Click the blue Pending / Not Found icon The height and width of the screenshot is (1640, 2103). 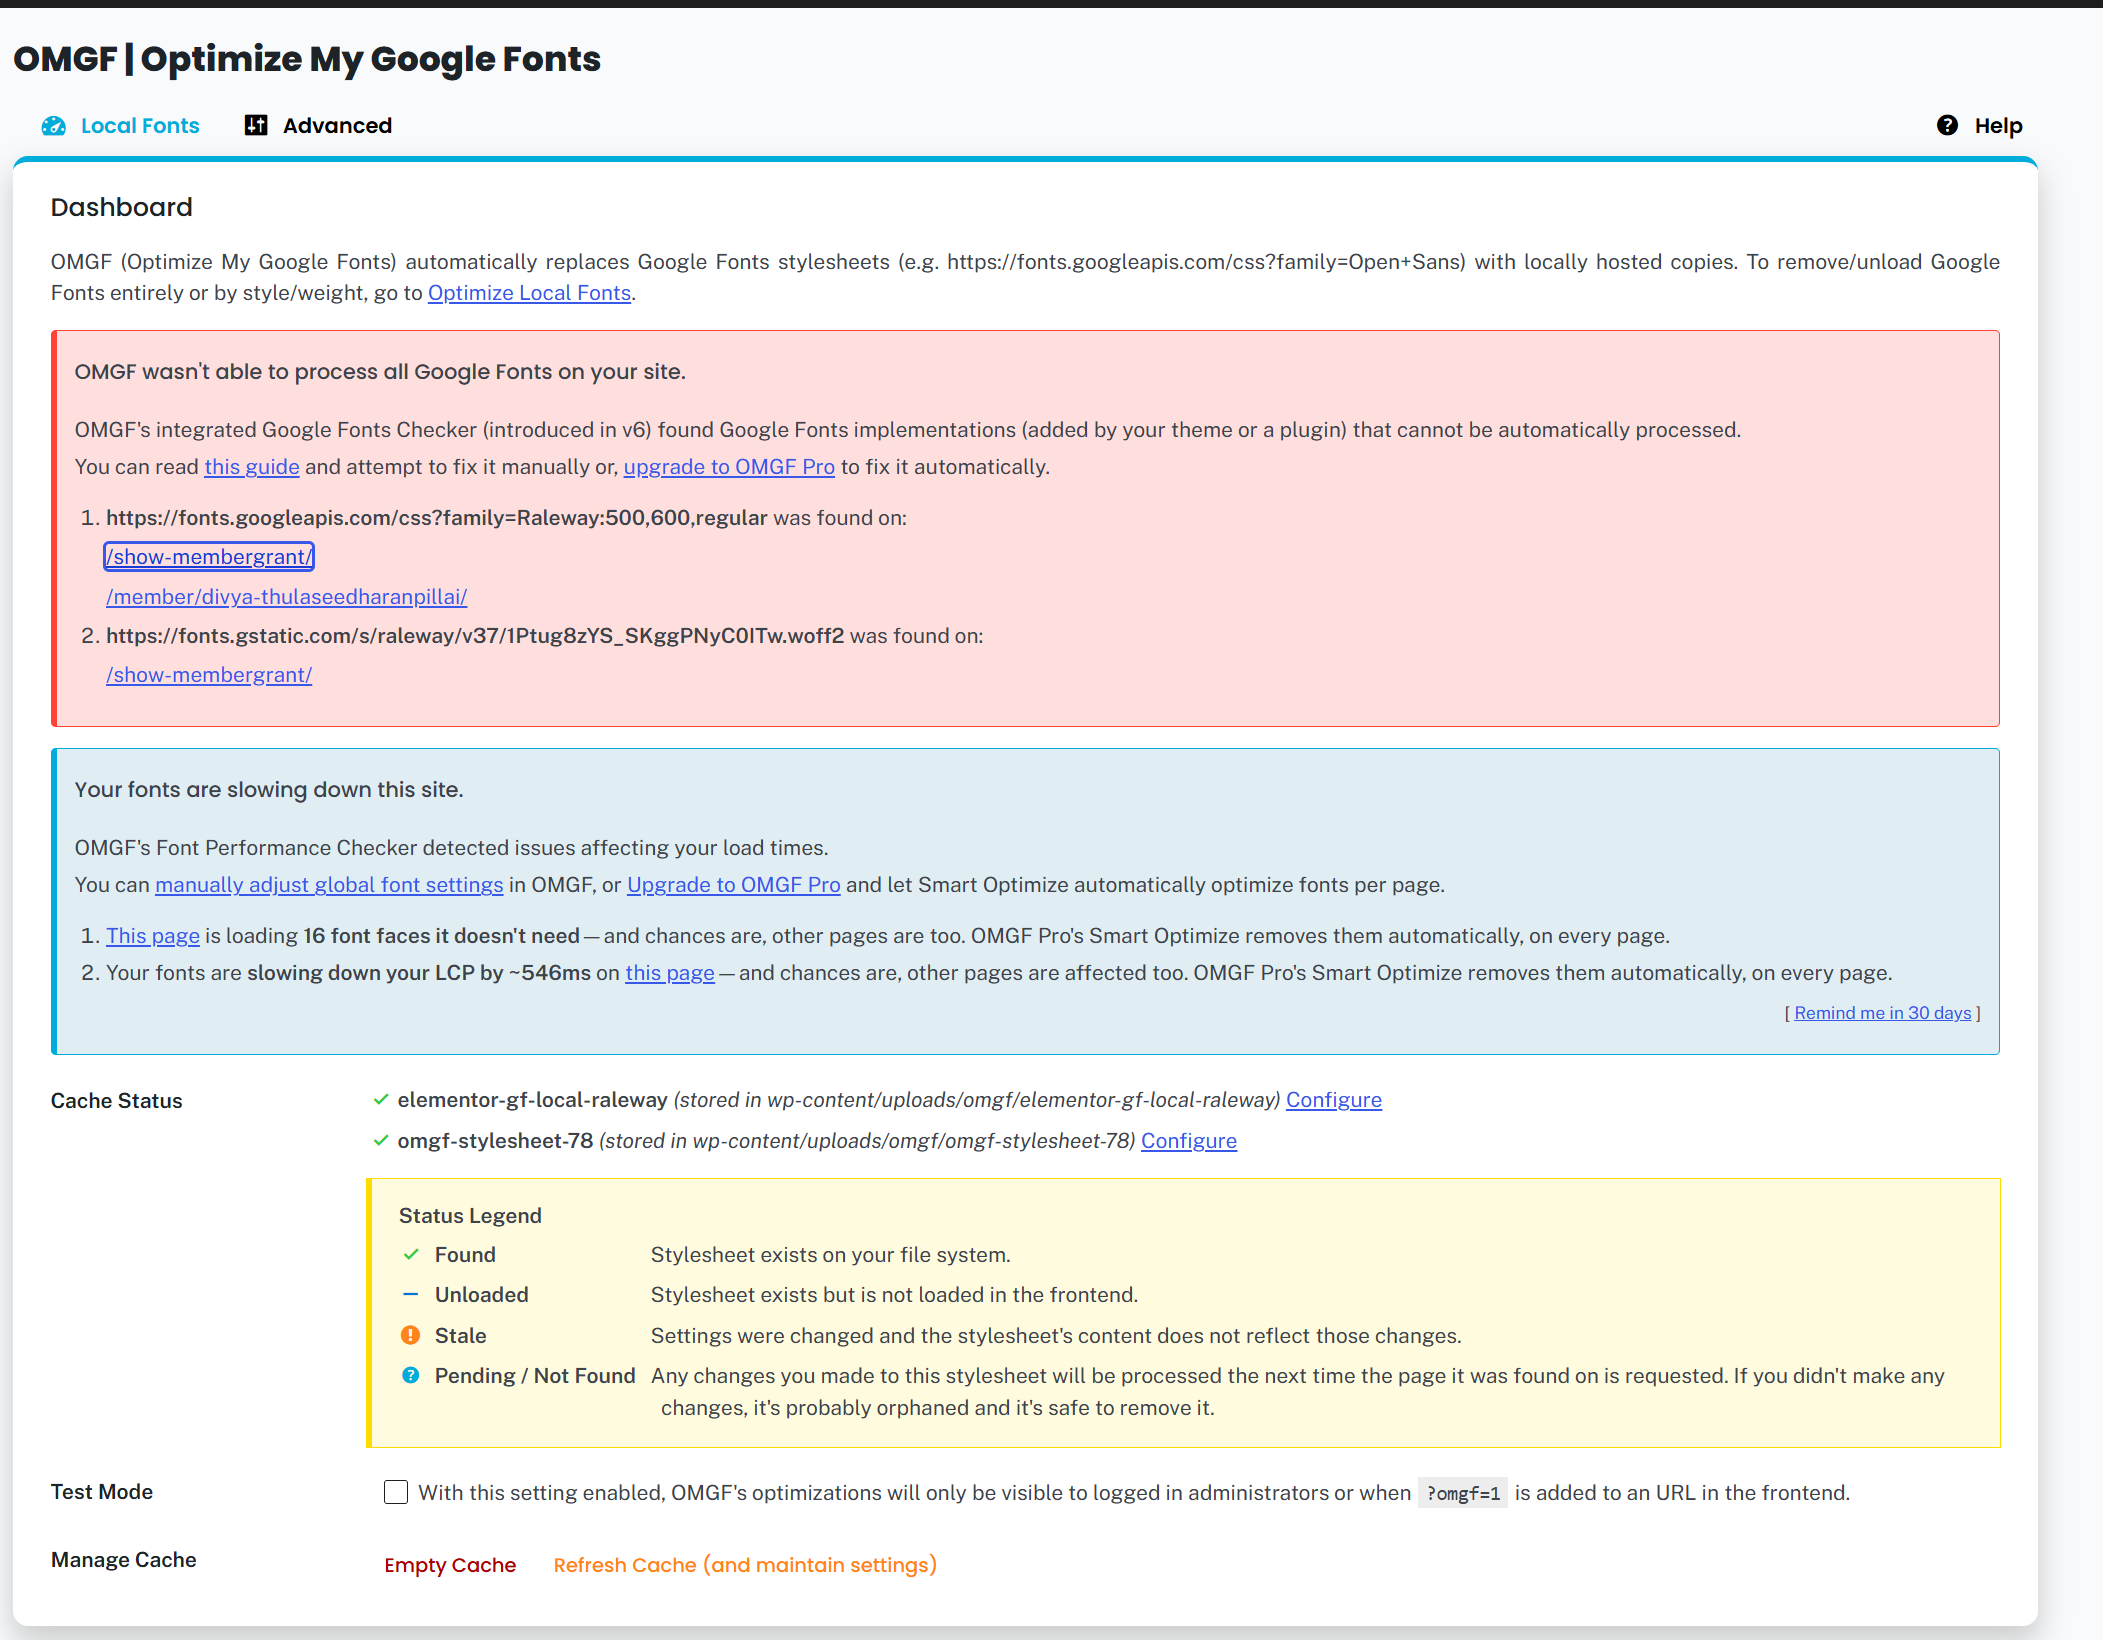(411, 1376)
